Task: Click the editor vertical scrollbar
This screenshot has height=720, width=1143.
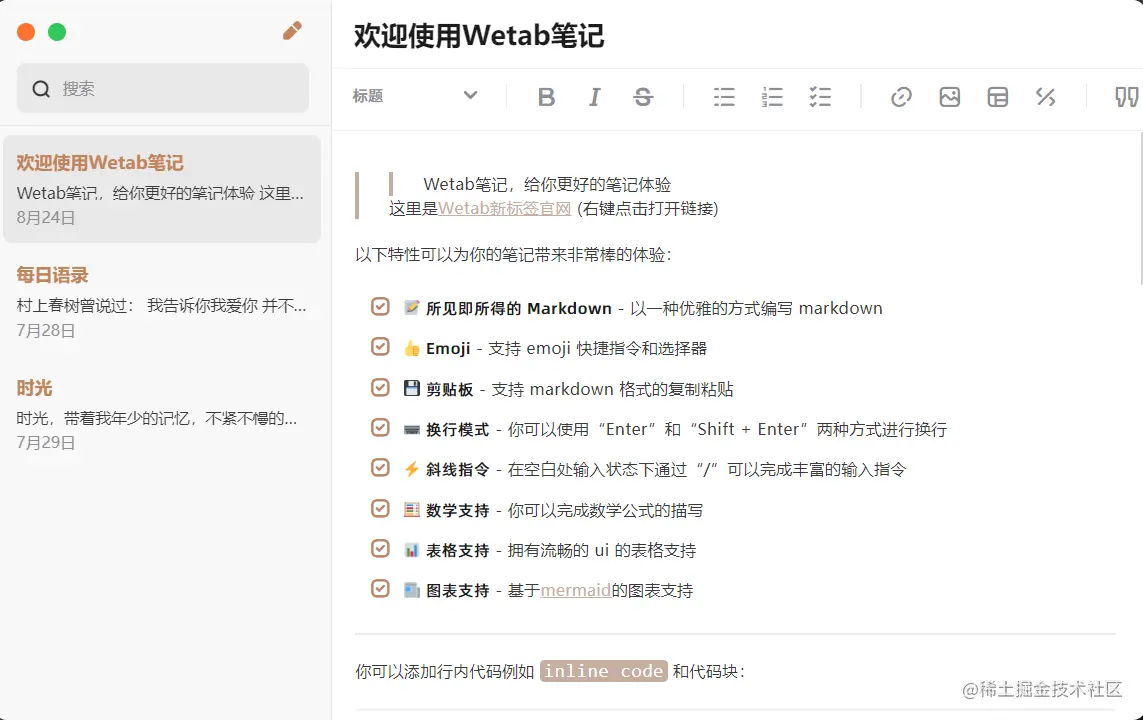Action: (1140, 208)
